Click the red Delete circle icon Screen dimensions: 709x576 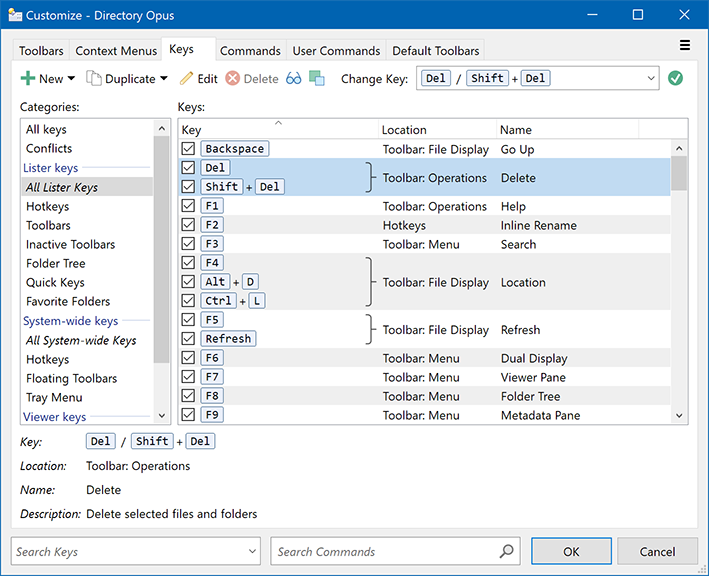tap(232, 79)
